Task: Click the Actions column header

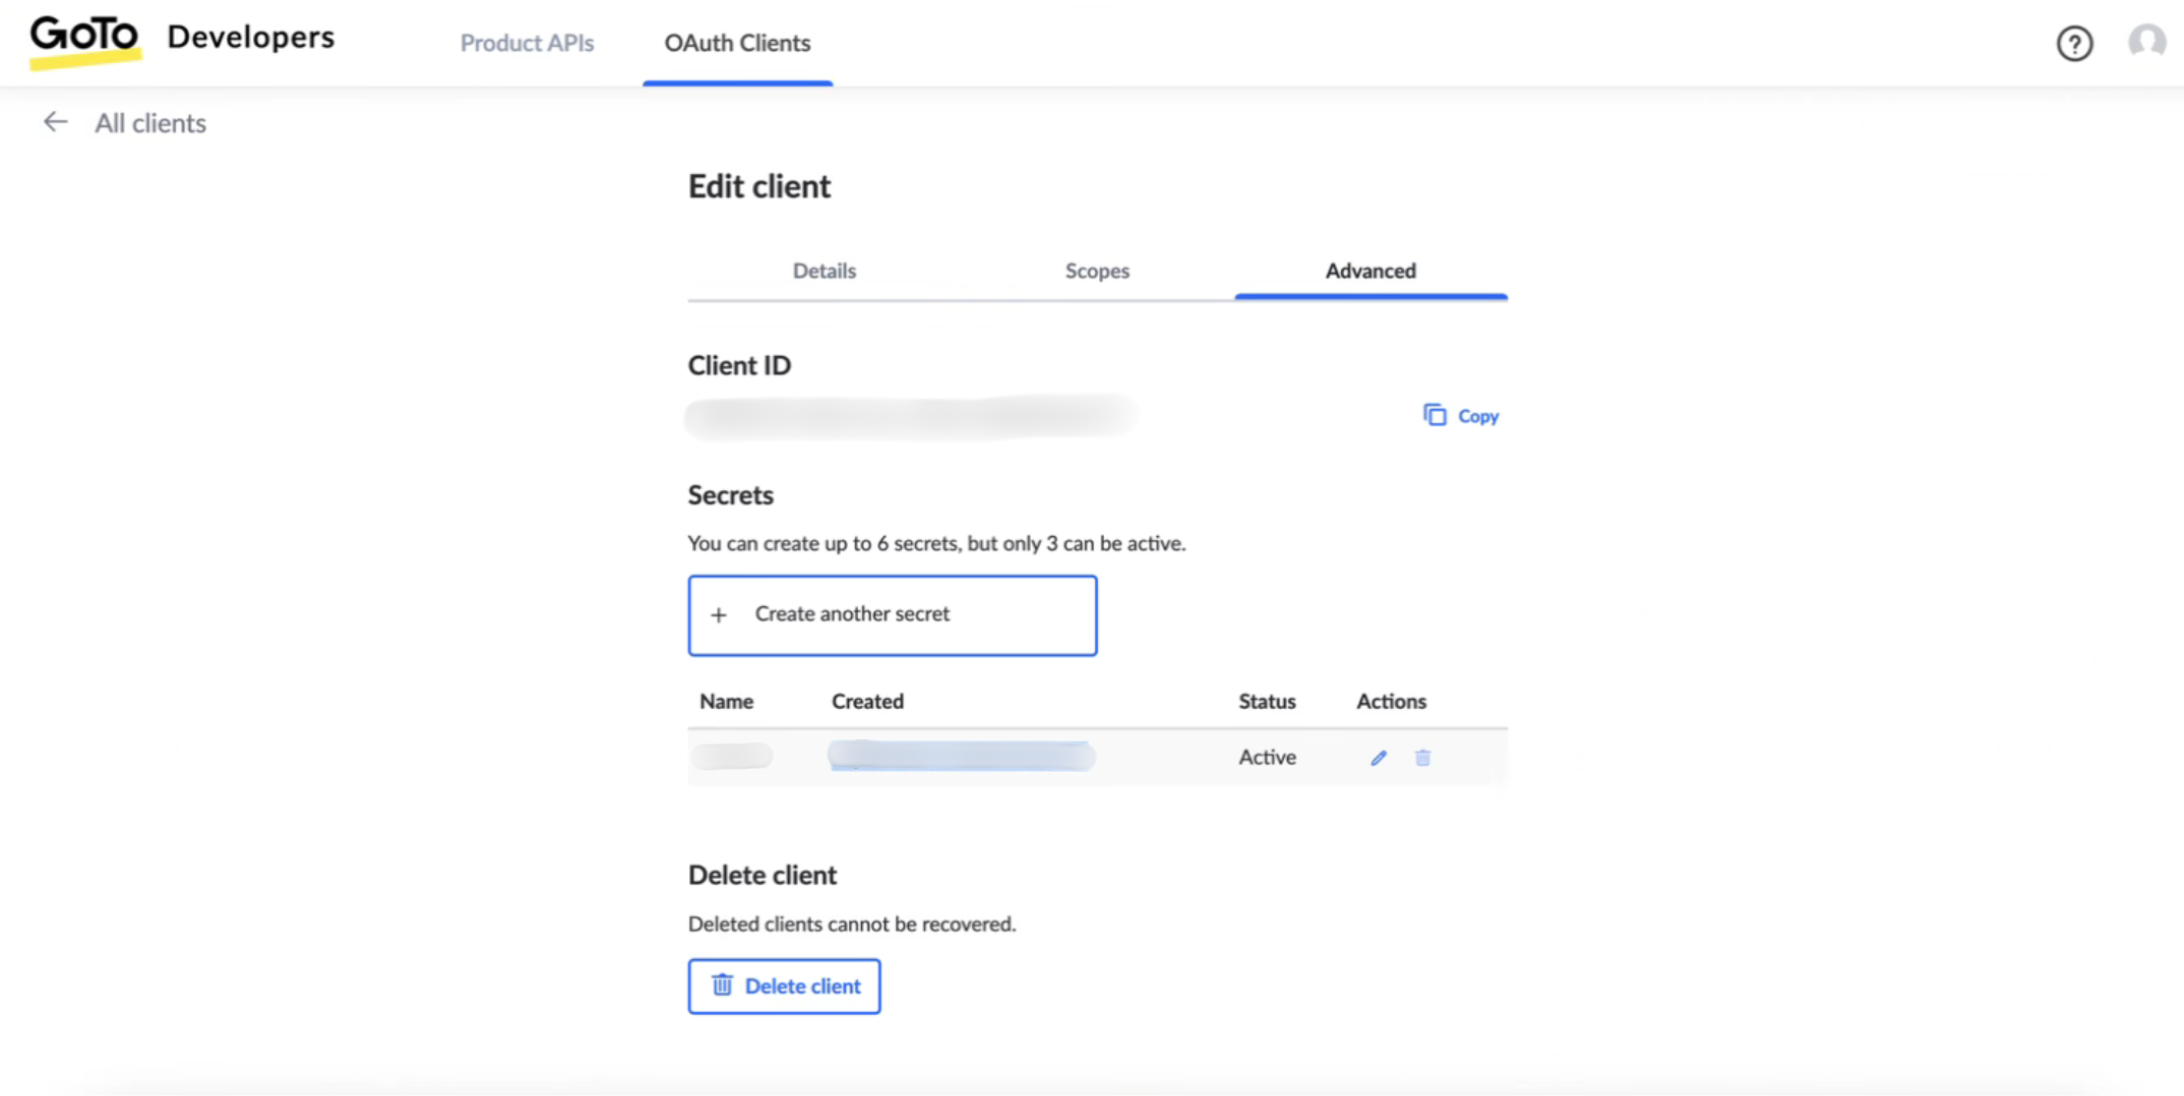Action: pos(1390,701)
